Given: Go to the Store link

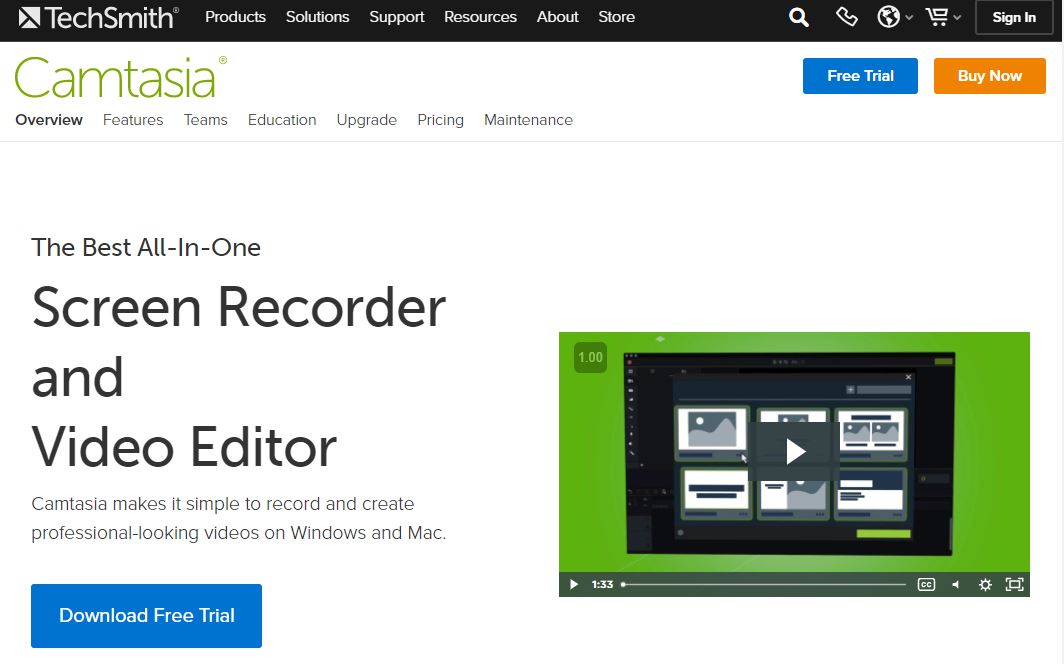Looking at the screenshot, I should pos(616,17).
